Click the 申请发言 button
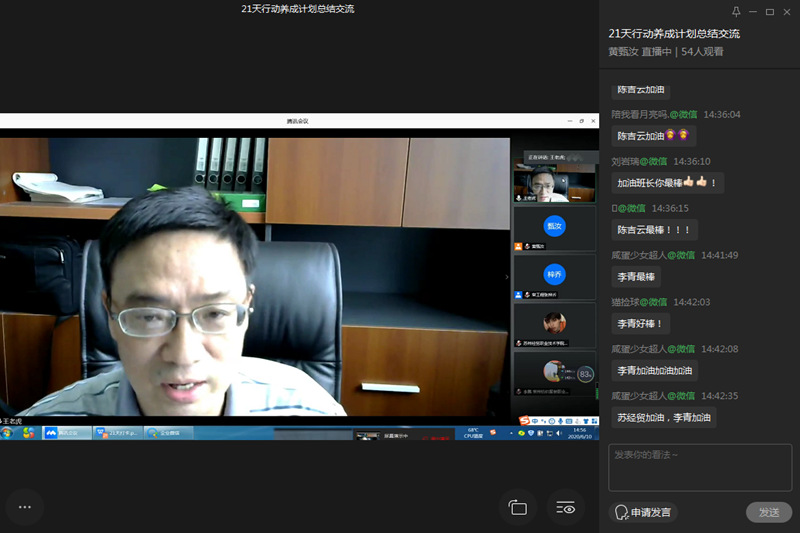This screenshot has height=533, width=800. [x=643, y=512]
